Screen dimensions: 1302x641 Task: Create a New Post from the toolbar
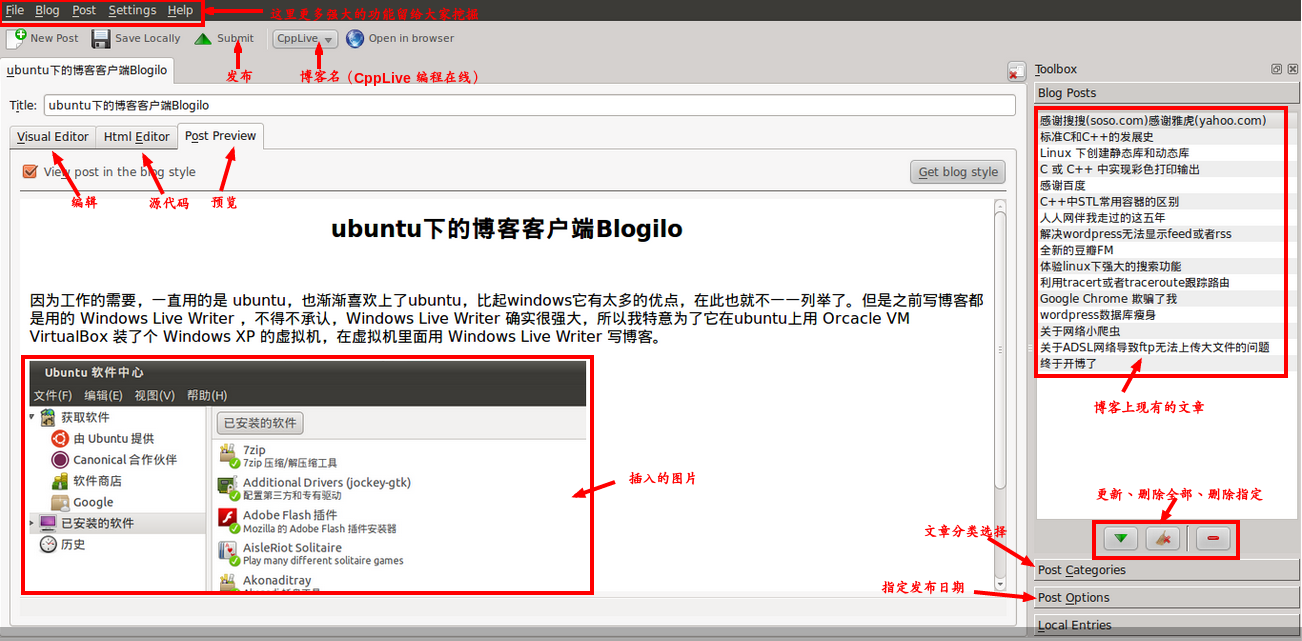coord(43,39)
